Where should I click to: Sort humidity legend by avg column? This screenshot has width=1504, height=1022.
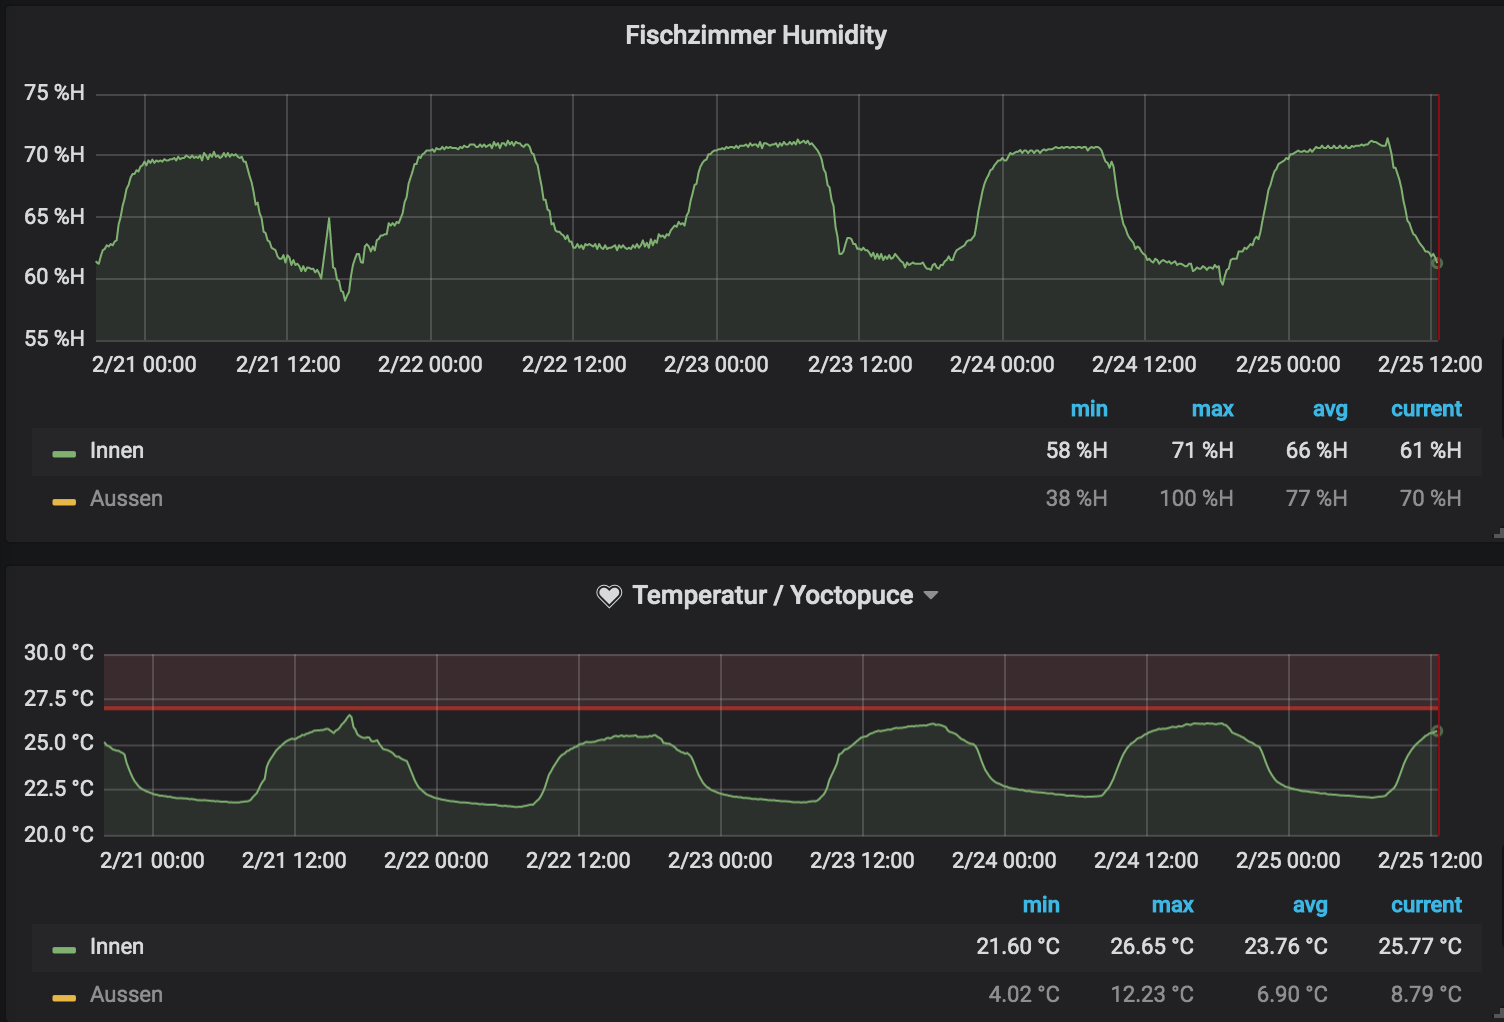(1330, 409)
